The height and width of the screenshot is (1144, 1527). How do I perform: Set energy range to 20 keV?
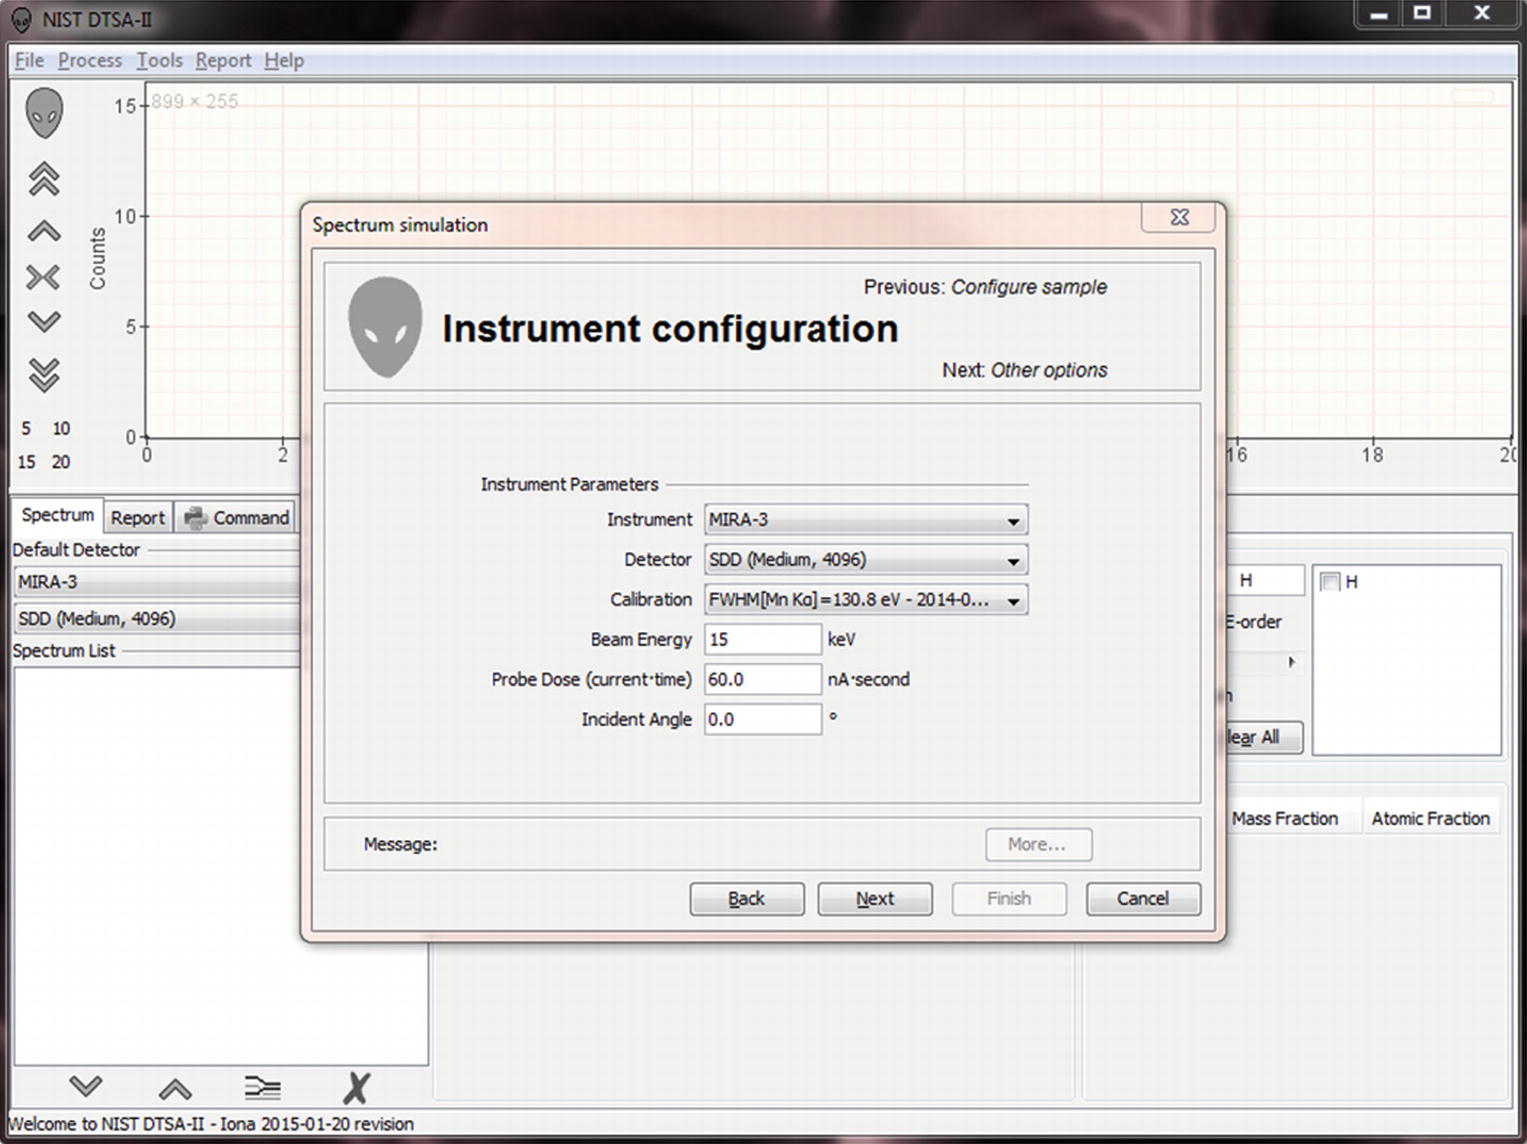[x=61, y=462]
